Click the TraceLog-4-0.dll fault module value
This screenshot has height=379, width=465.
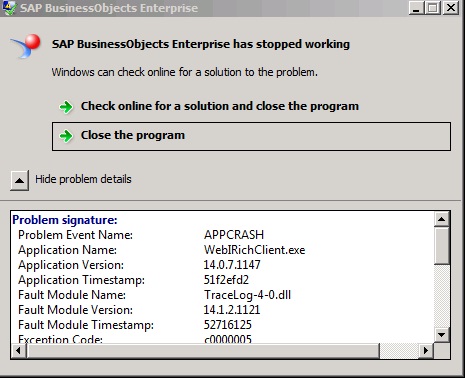pos(247,295)
